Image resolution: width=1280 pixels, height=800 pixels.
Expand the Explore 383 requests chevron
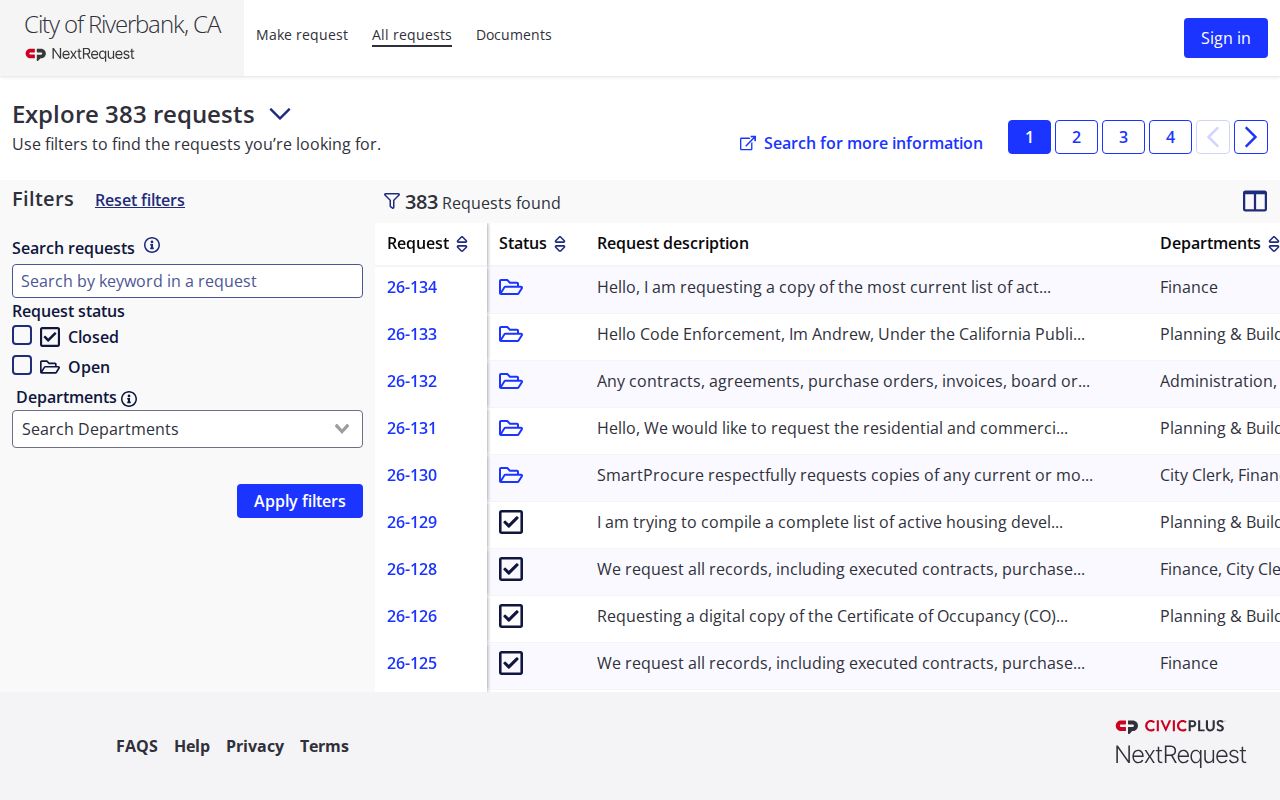pos(279,115)
